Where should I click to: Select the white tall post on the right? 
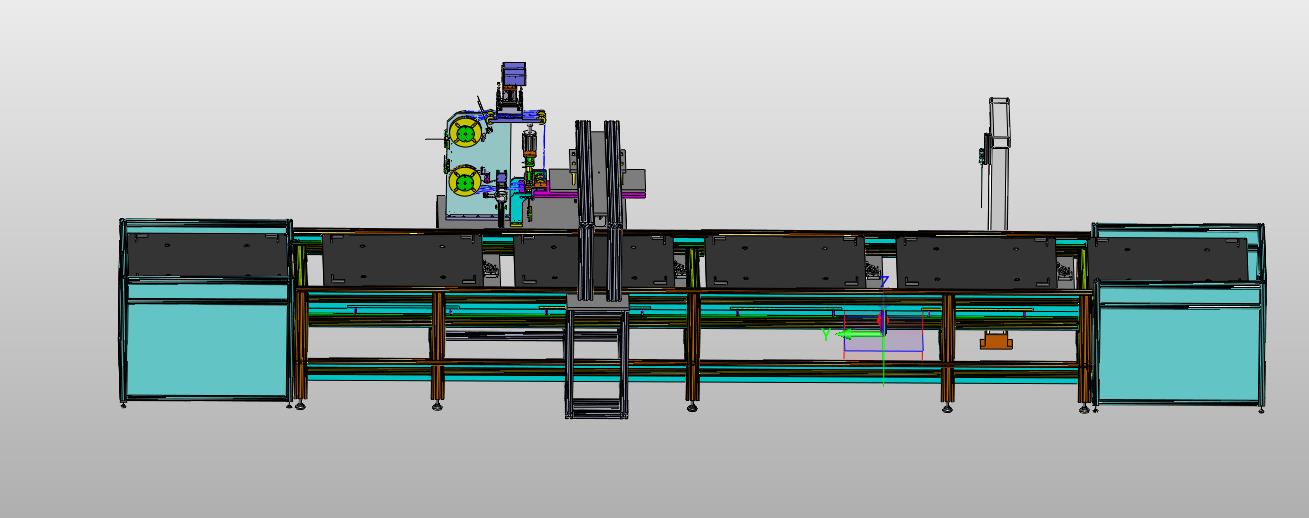[998, 164]
